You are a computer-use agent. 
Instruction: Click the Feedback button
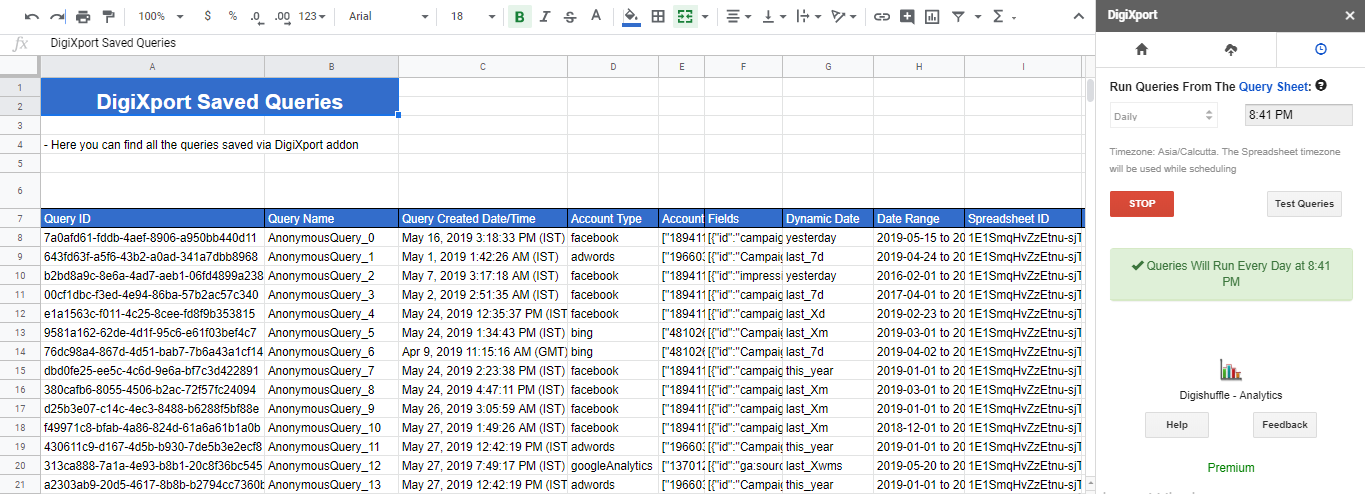tap(1284, 425)
